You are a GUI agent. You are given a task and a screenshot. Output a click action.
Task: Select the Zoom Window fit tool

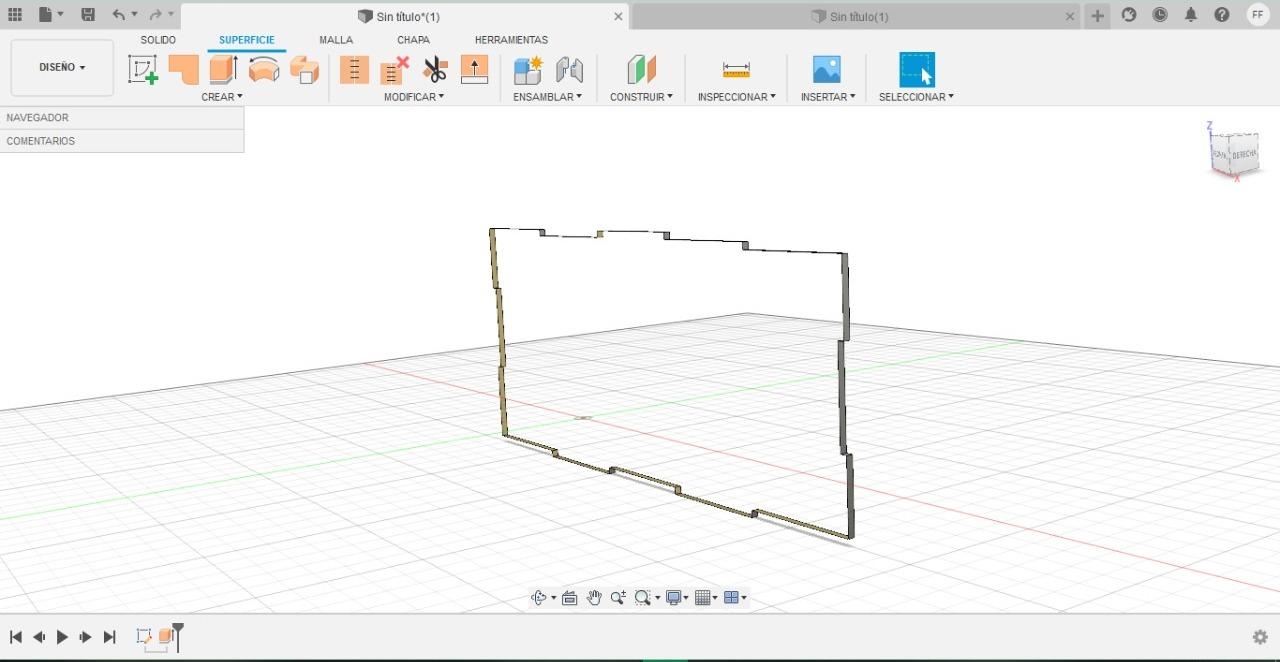pos(643,598)
